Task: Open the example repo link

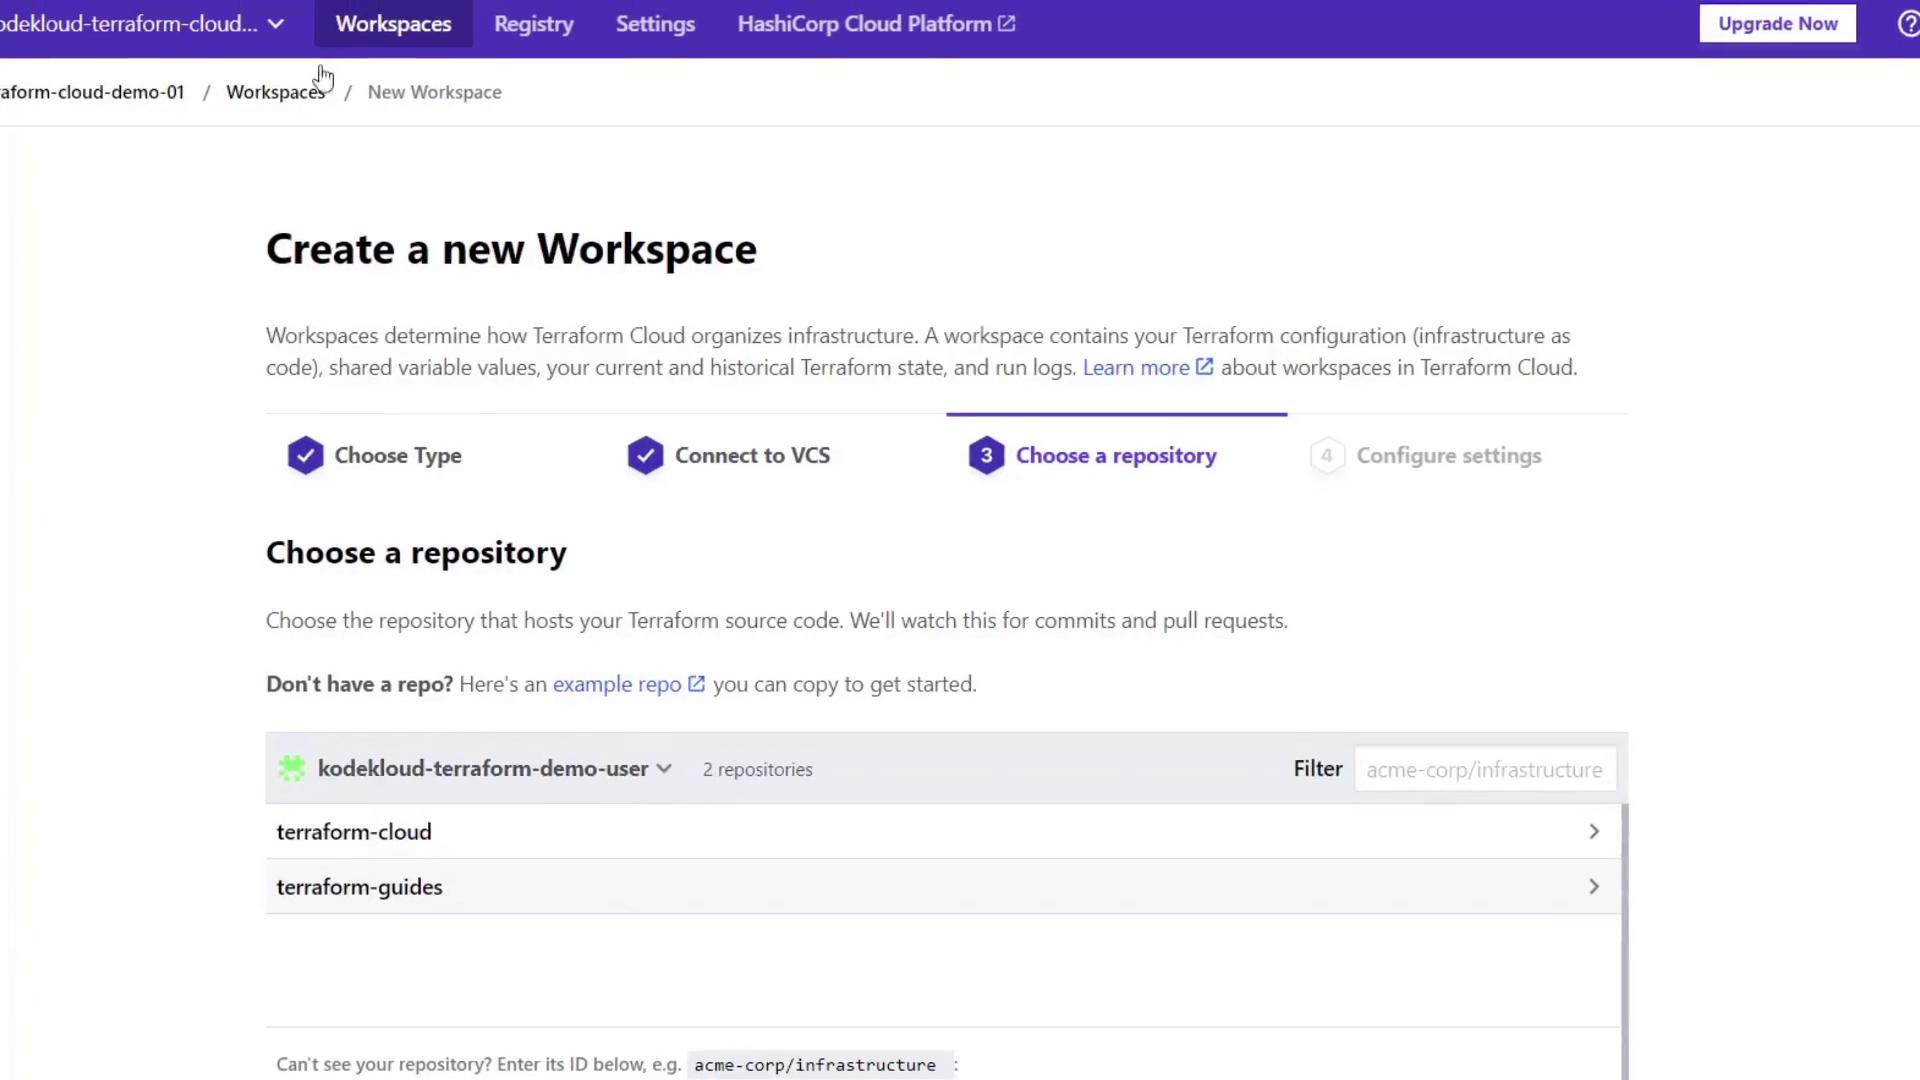Action: coord(617,685)
